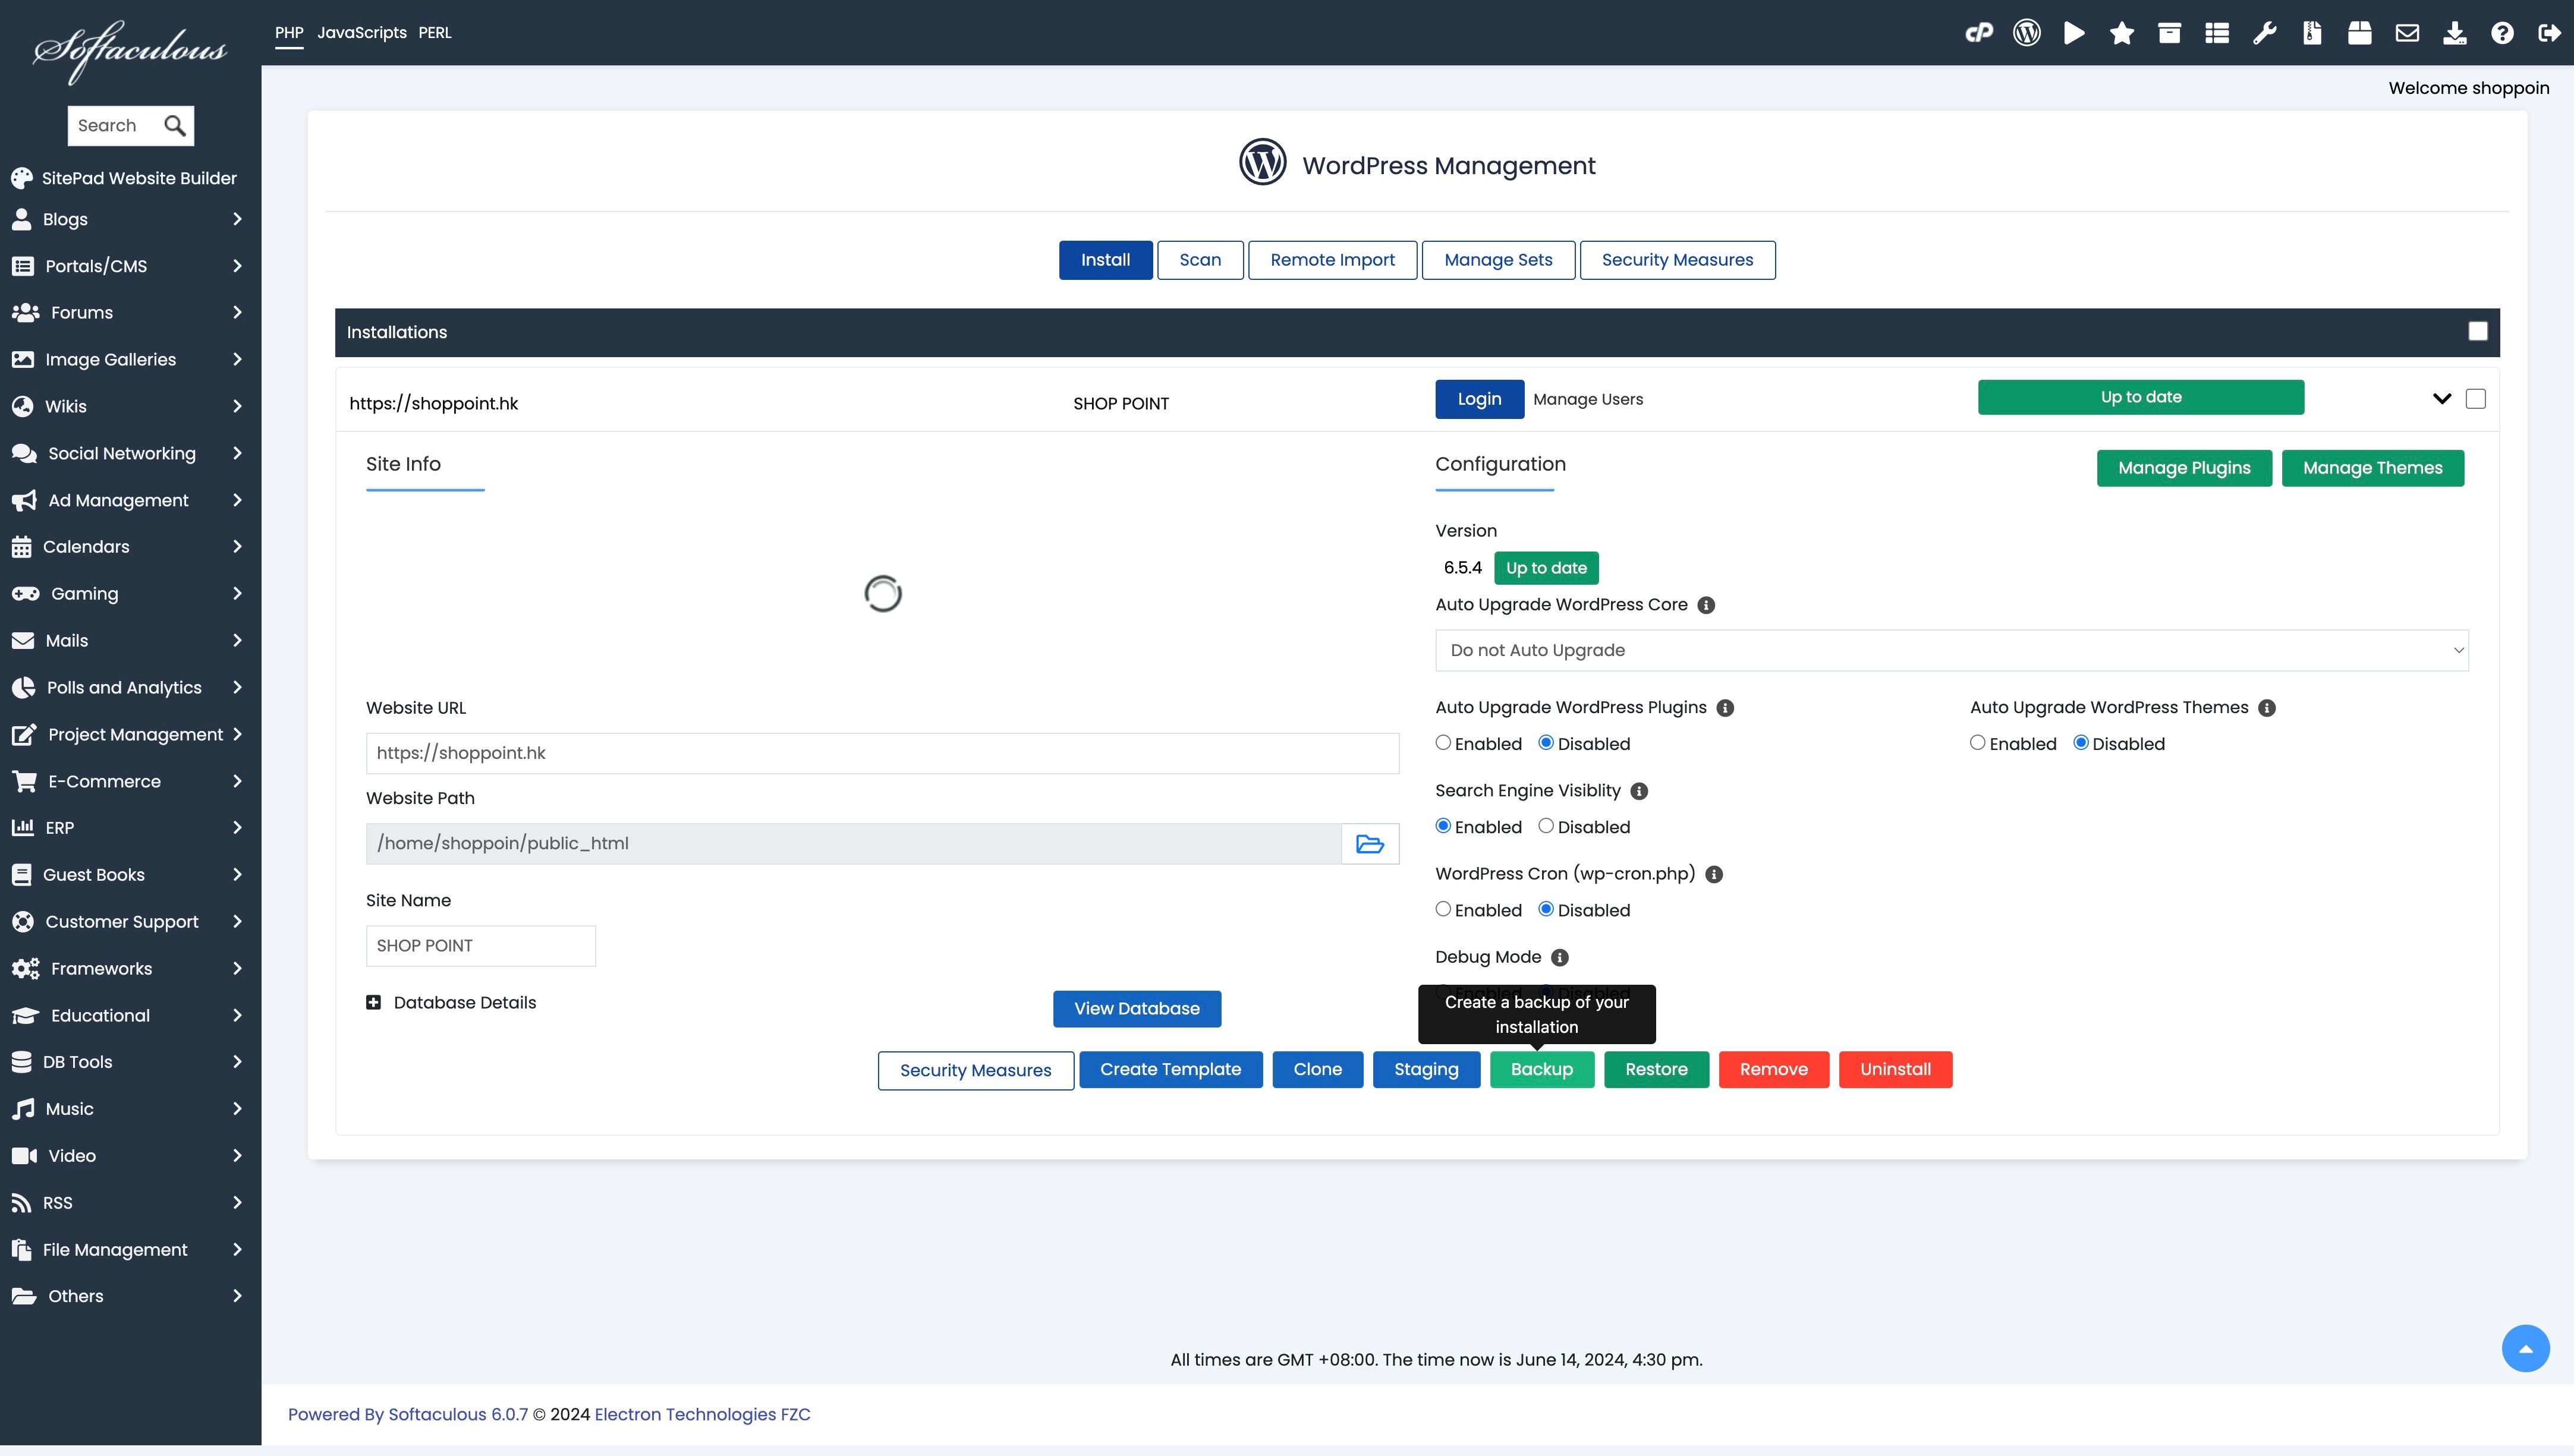This screenshot has height=1456, width=2574.
Task: Open the demos play icon
Action: pyautogui.click(x=2074, y=33)
